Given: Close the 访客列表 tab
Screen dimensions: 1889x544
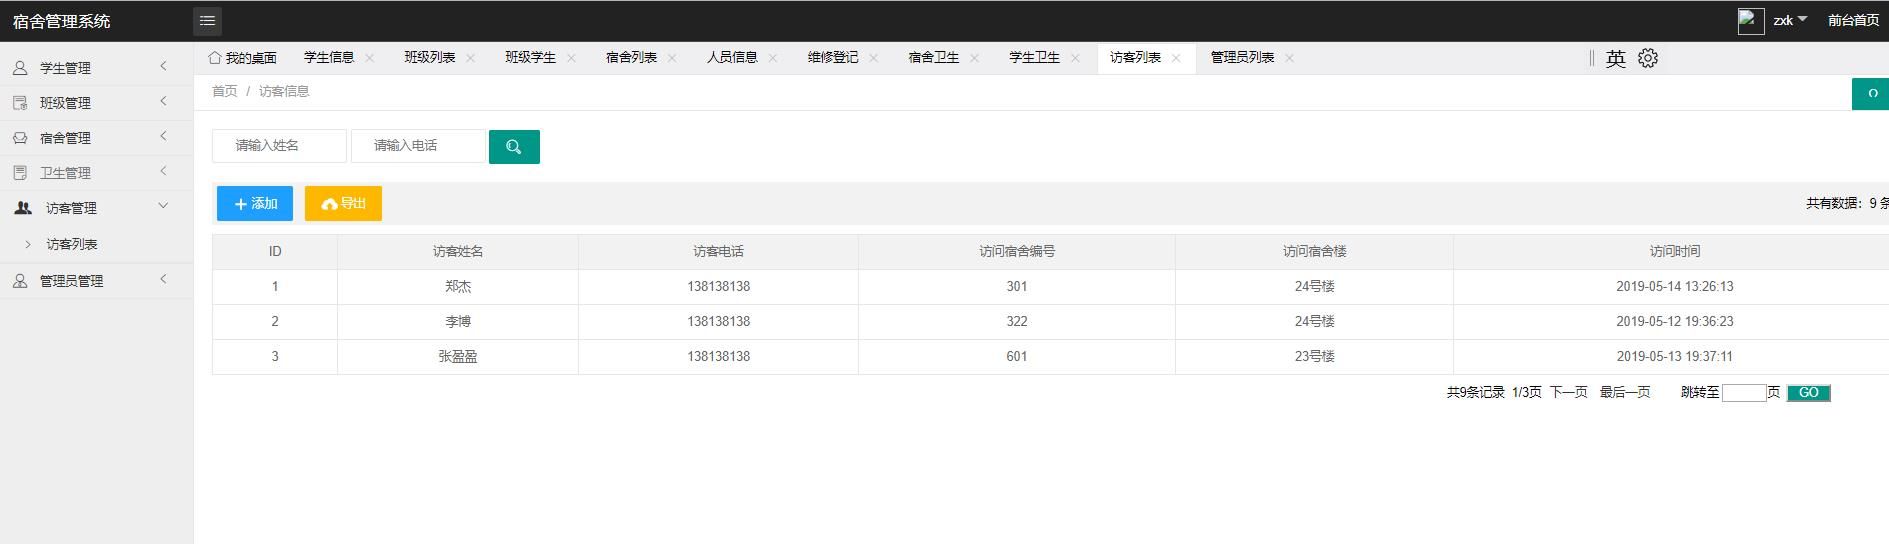Looking at the screenshot, I should coord(1176,58).
